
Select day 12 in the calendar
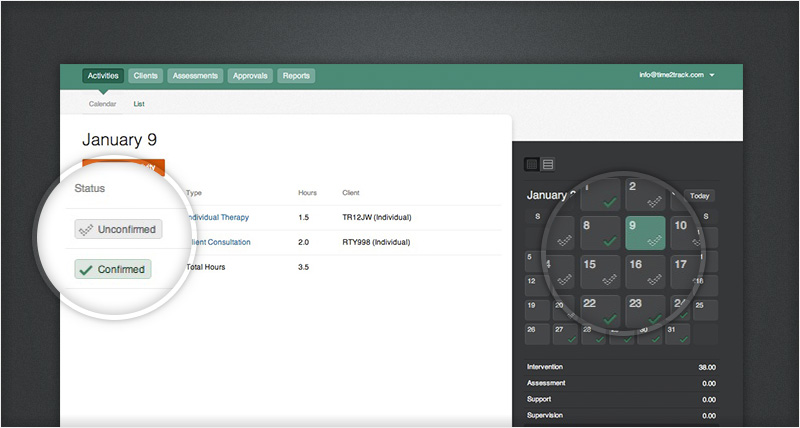537,286
